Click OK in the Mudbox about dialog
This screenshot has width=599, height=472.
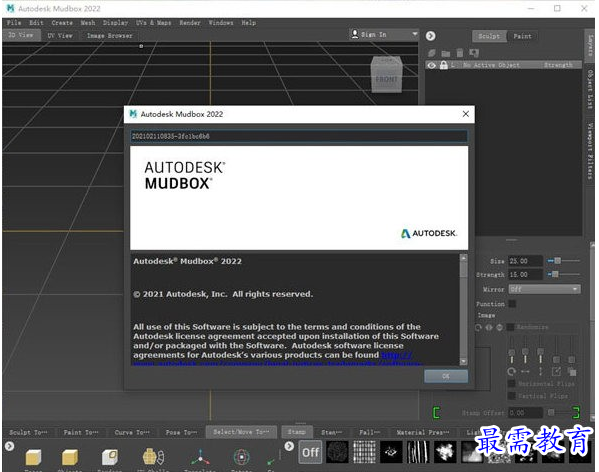[x=446, y=376]
